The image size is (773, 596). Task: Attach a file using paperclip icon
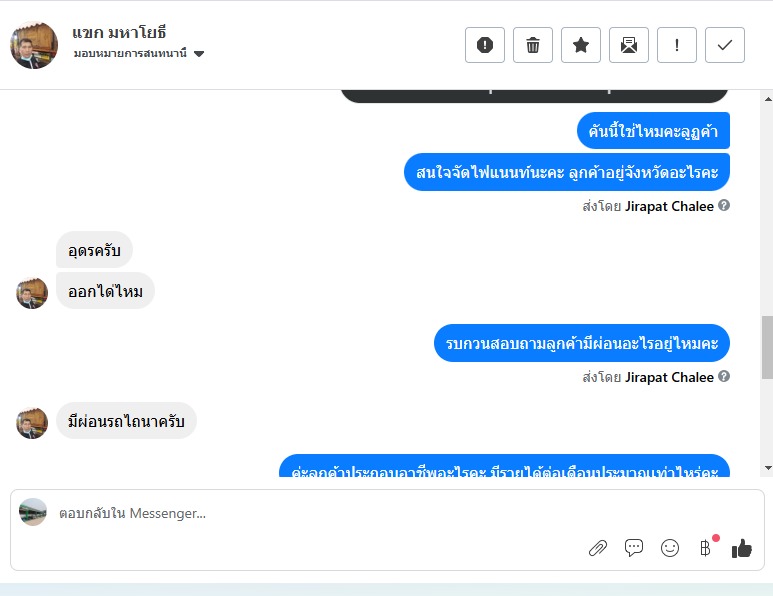[598, 548]
